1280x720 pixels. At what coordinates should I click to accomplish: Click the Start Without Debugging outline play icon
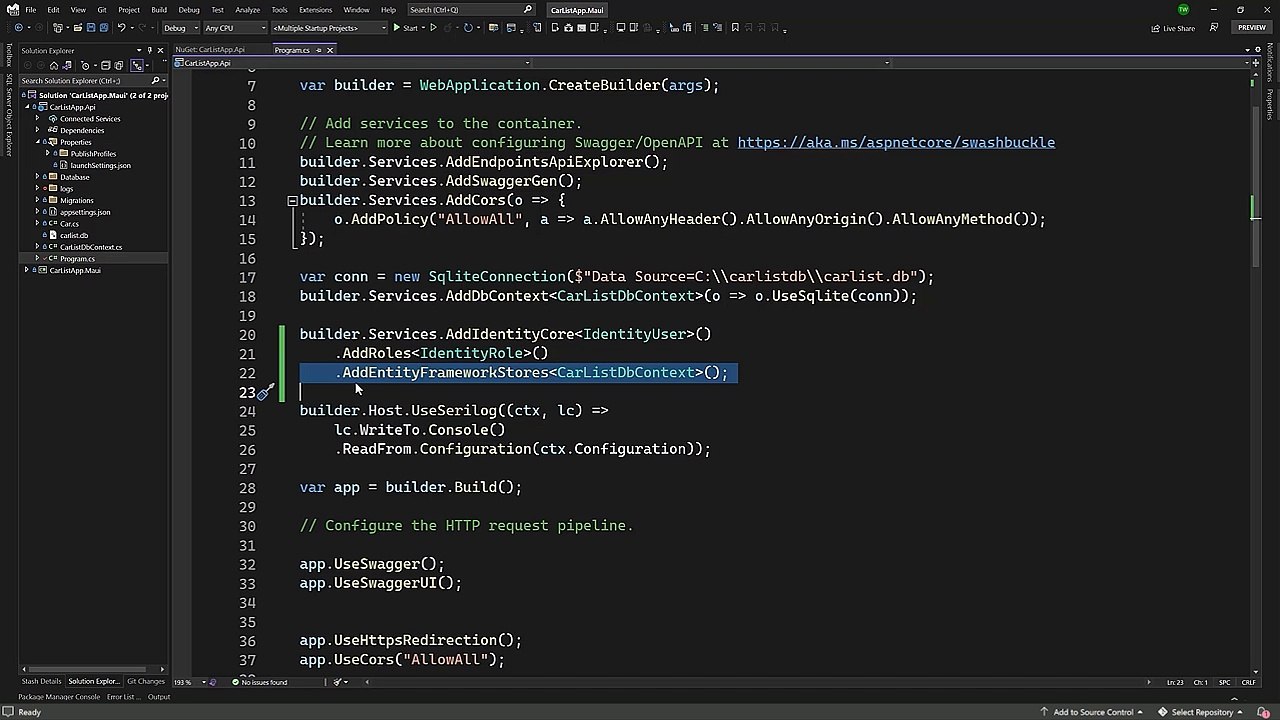click(x=433, y=28)
